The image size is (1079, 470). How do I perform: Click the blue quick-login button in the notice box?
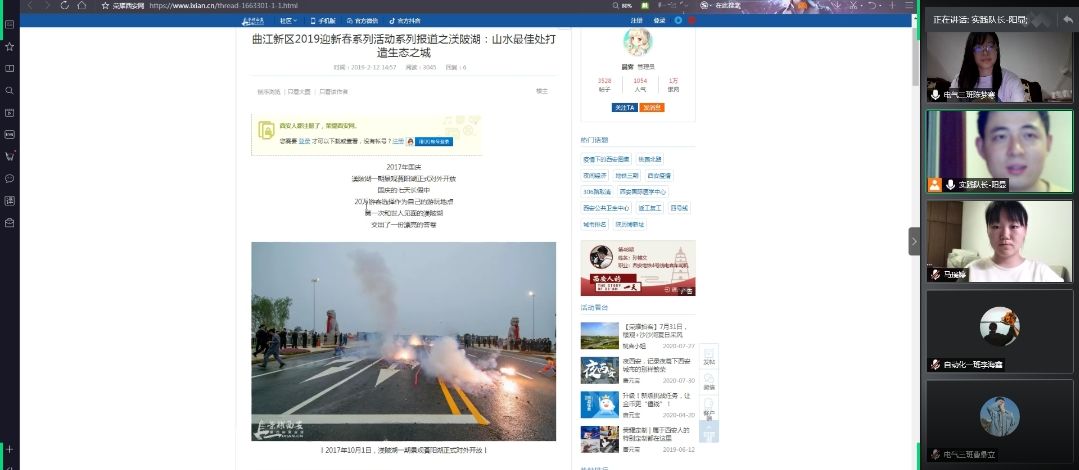click(434, 141)
